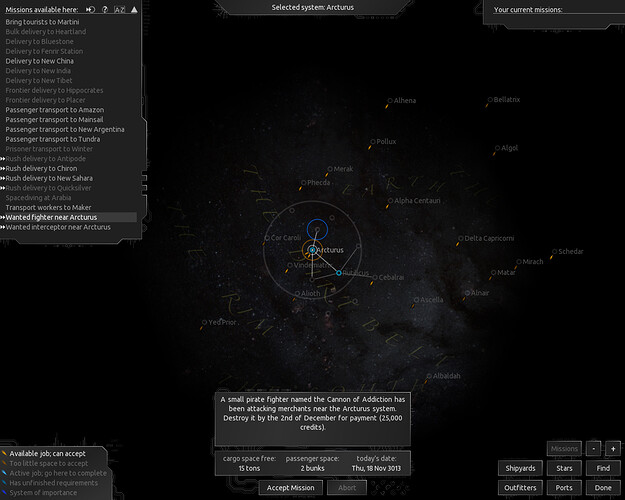Toggle A-Z alphabetical mission sort

point(120,10)
